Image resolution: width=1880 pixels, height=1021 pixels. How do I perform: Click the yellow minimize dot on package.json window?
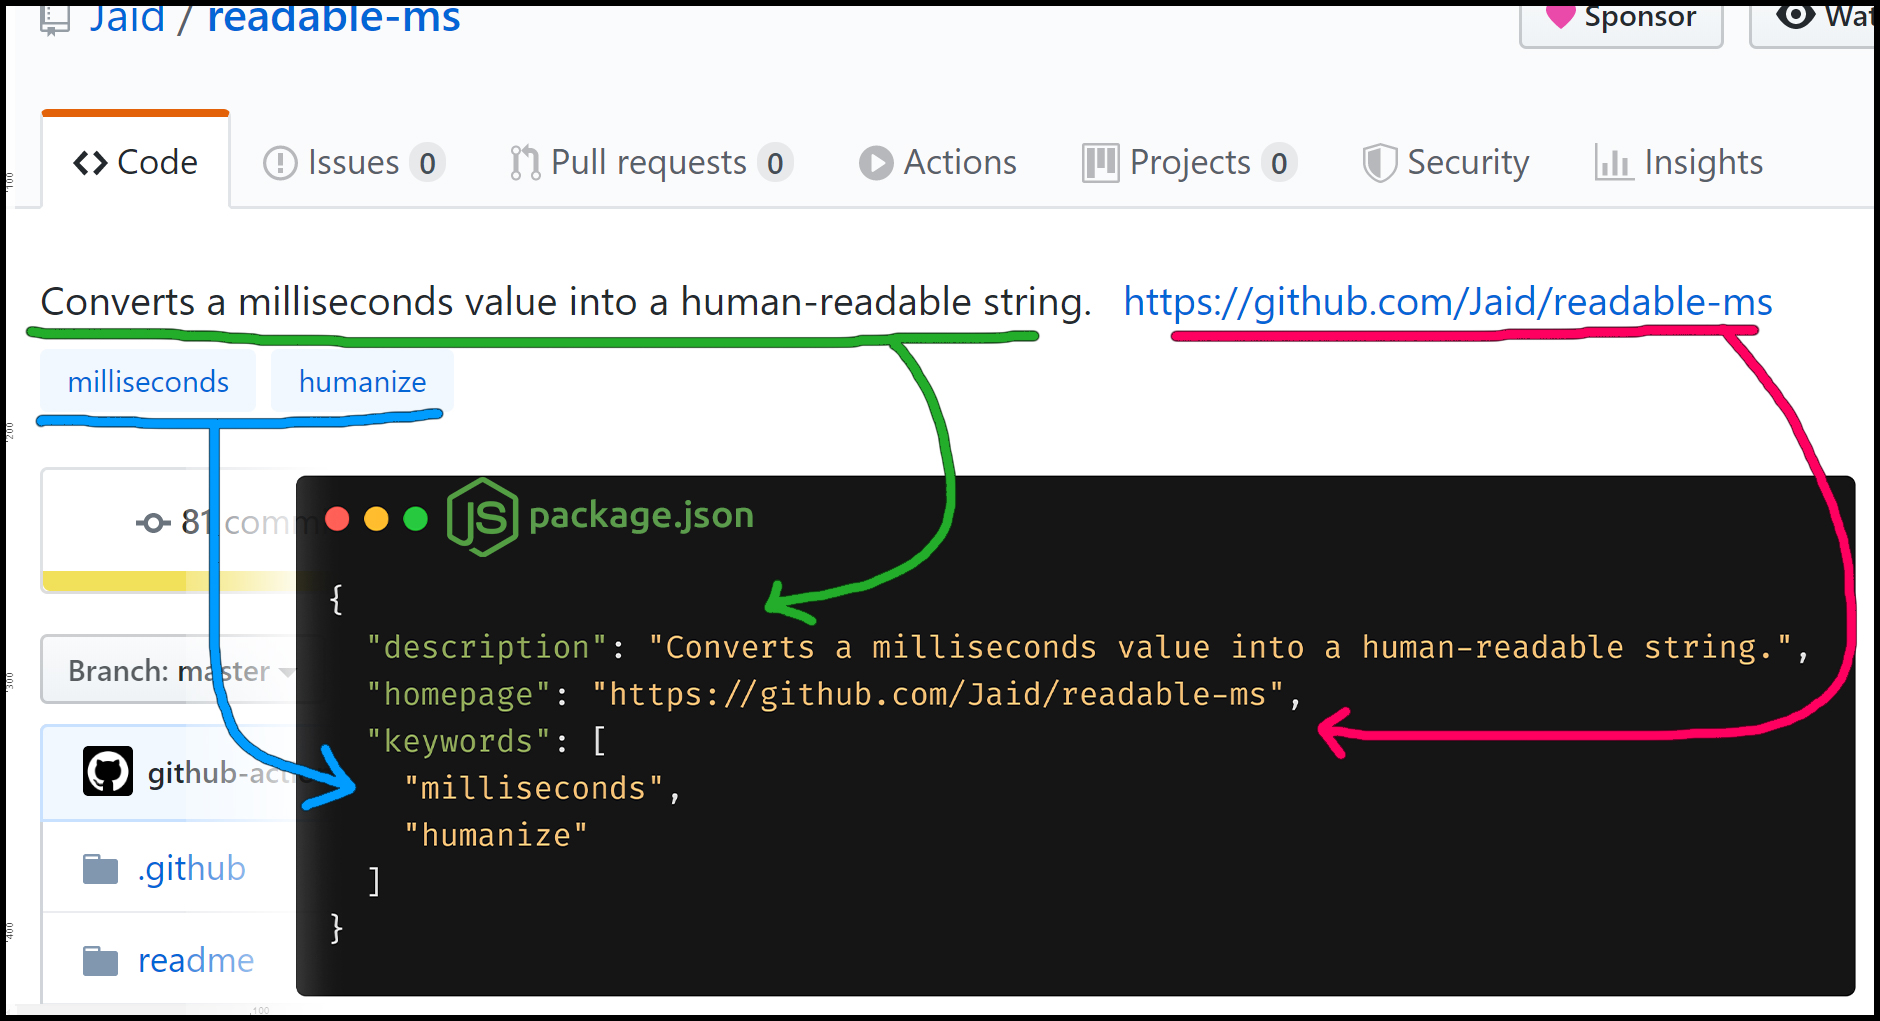point(376,518)
